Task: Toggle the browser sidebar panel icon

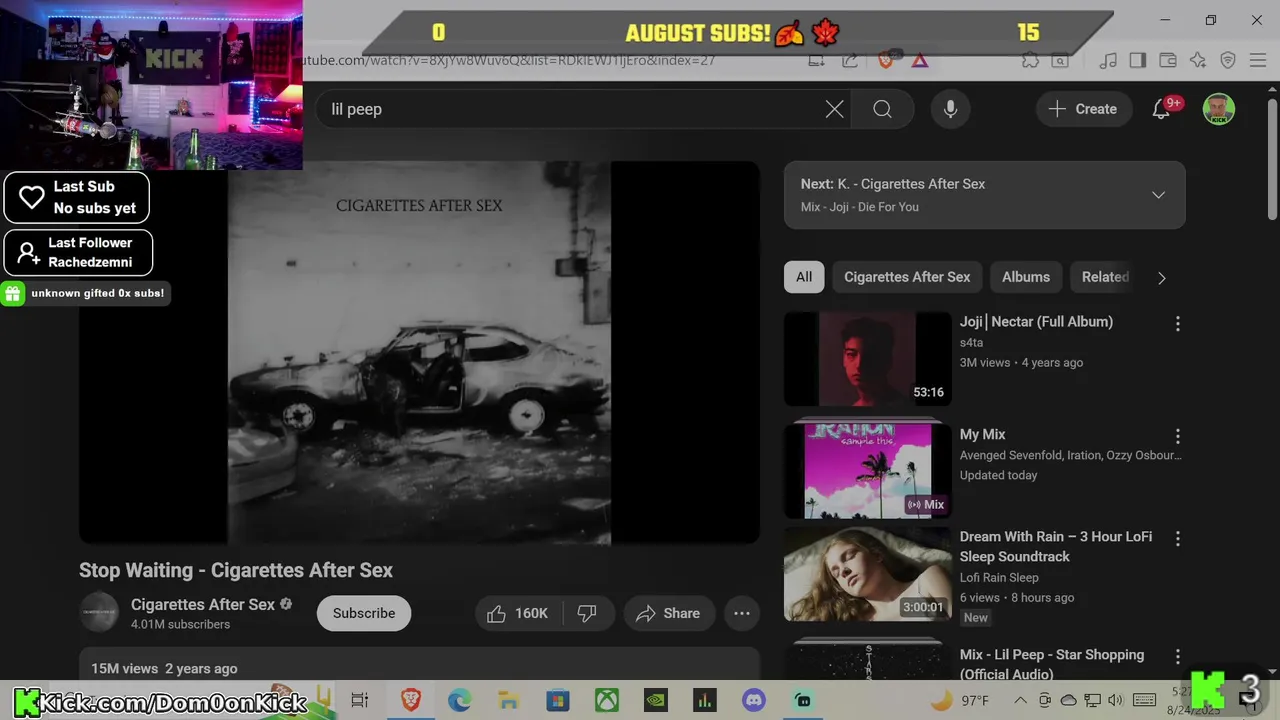Action: 1137,60
